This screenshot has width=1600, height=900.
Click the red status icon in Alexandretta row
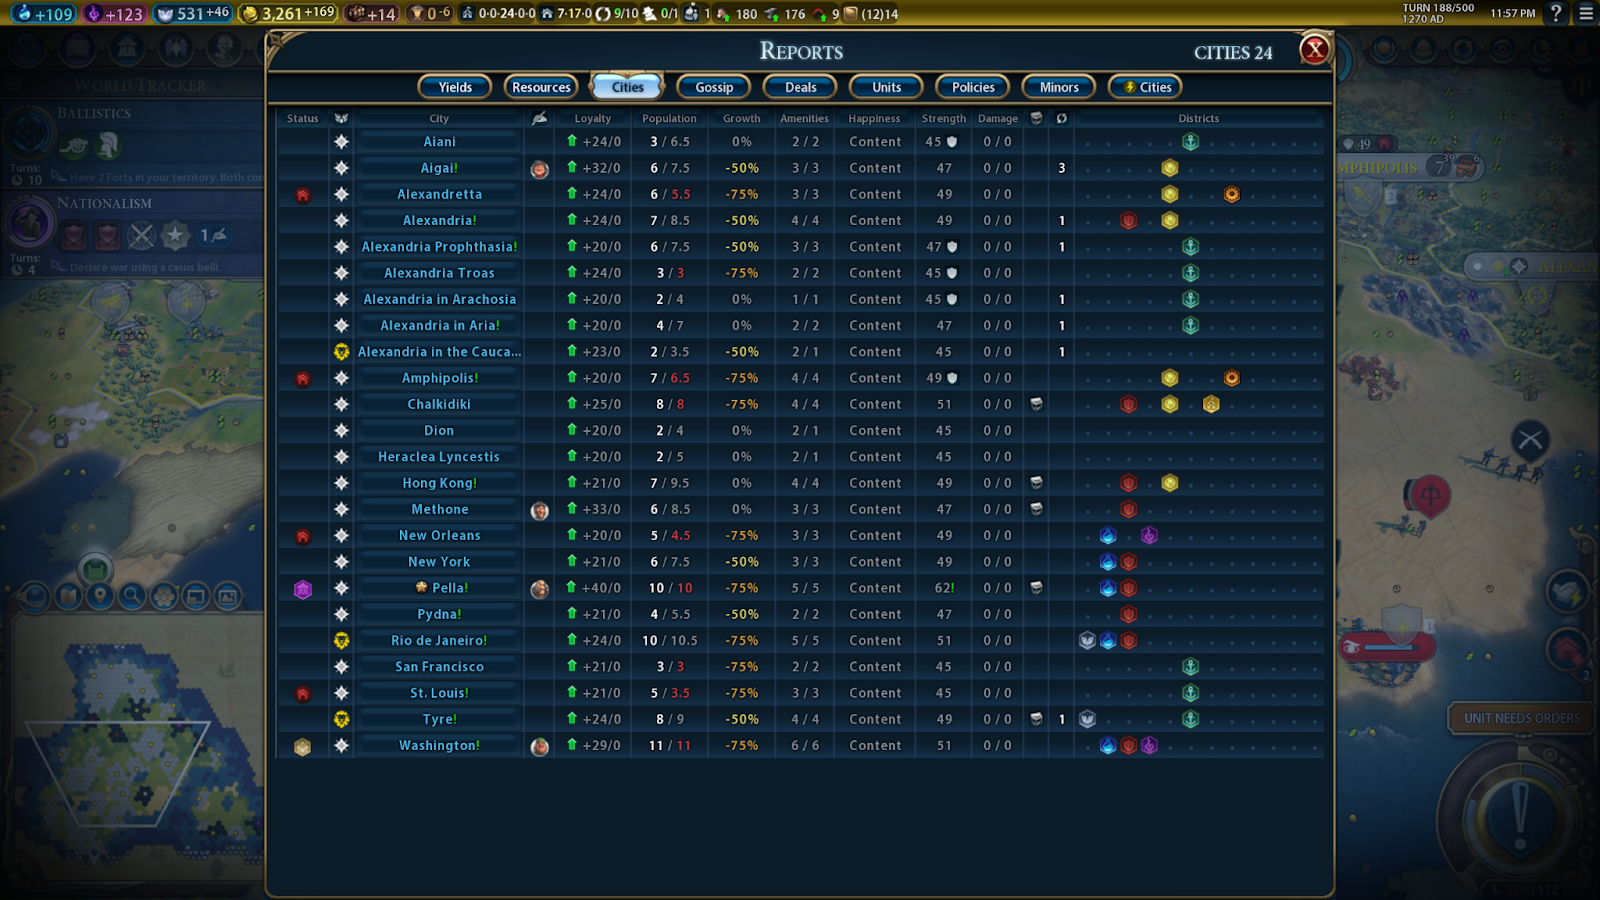pyautogui.click(x=302, y=195)
